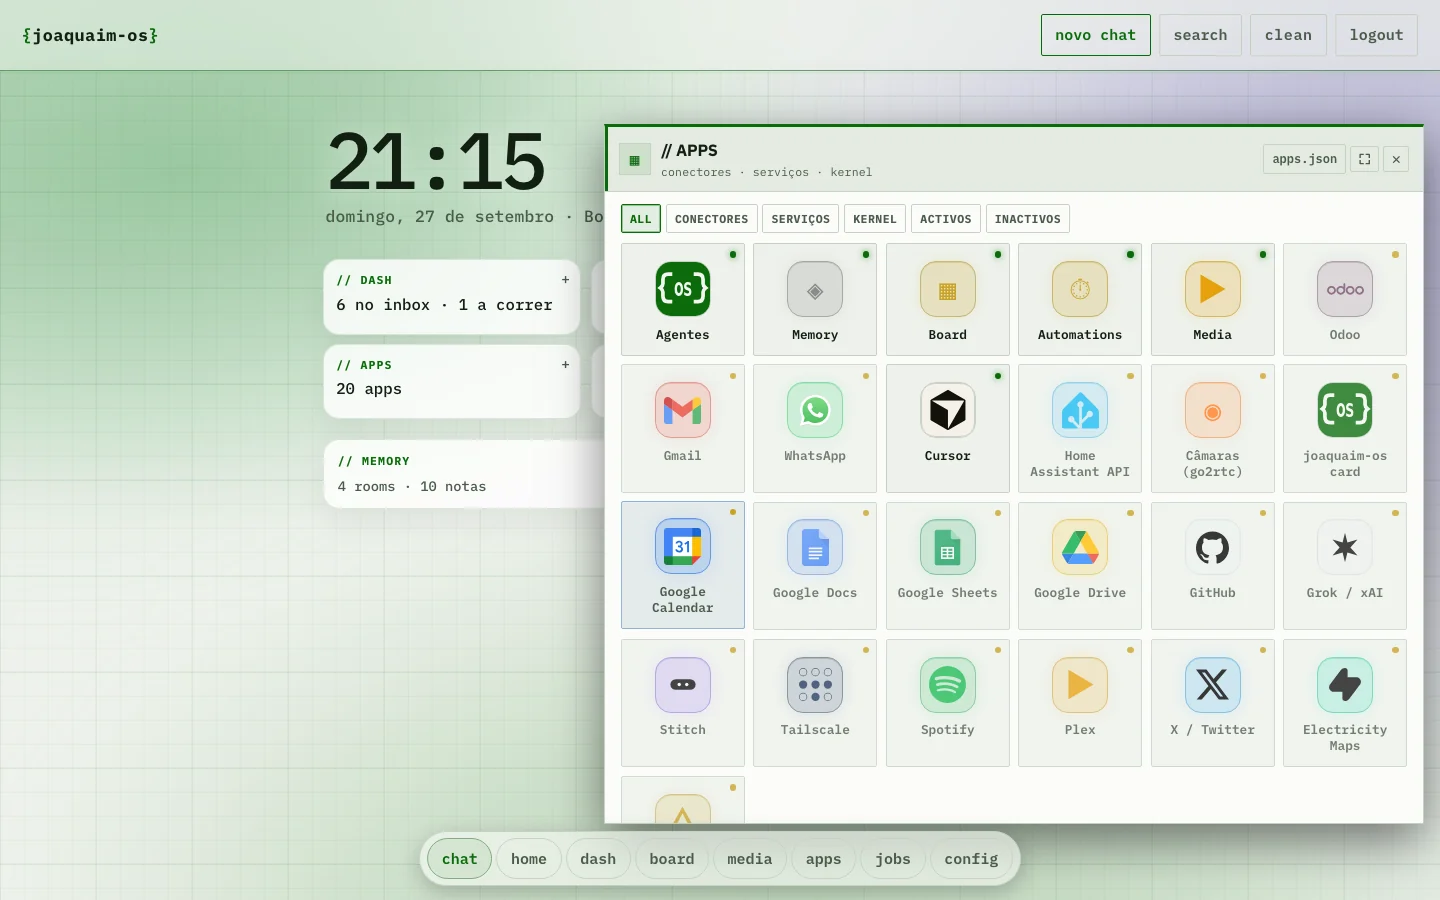Open the Agentes app icon

(683, 289)
